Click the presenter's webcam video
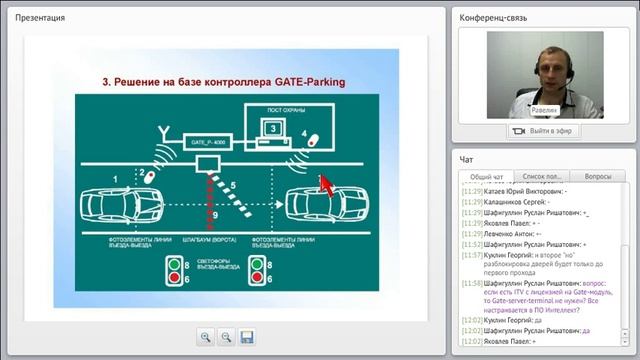Screen dimensions: 640x360 (545, 75)
